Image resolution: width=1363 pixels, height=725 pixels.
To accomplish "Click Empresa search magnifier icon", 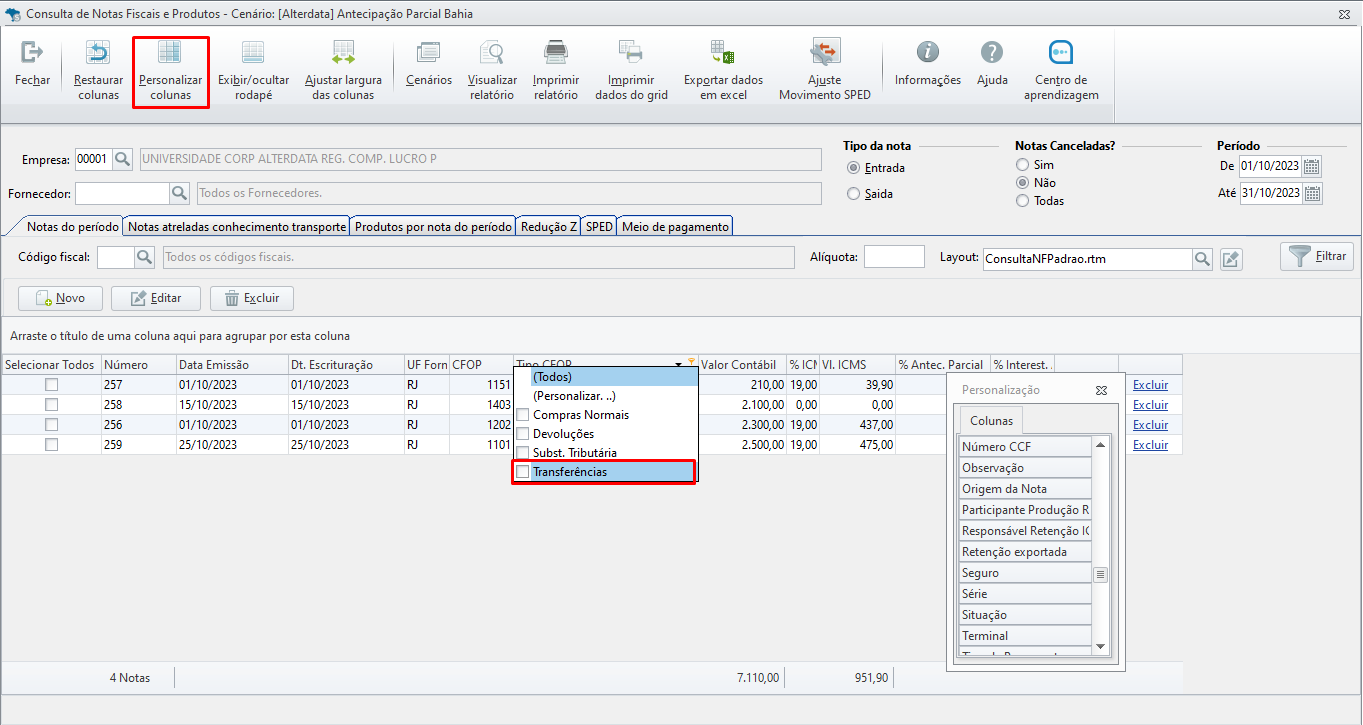I will click(122, 159).
